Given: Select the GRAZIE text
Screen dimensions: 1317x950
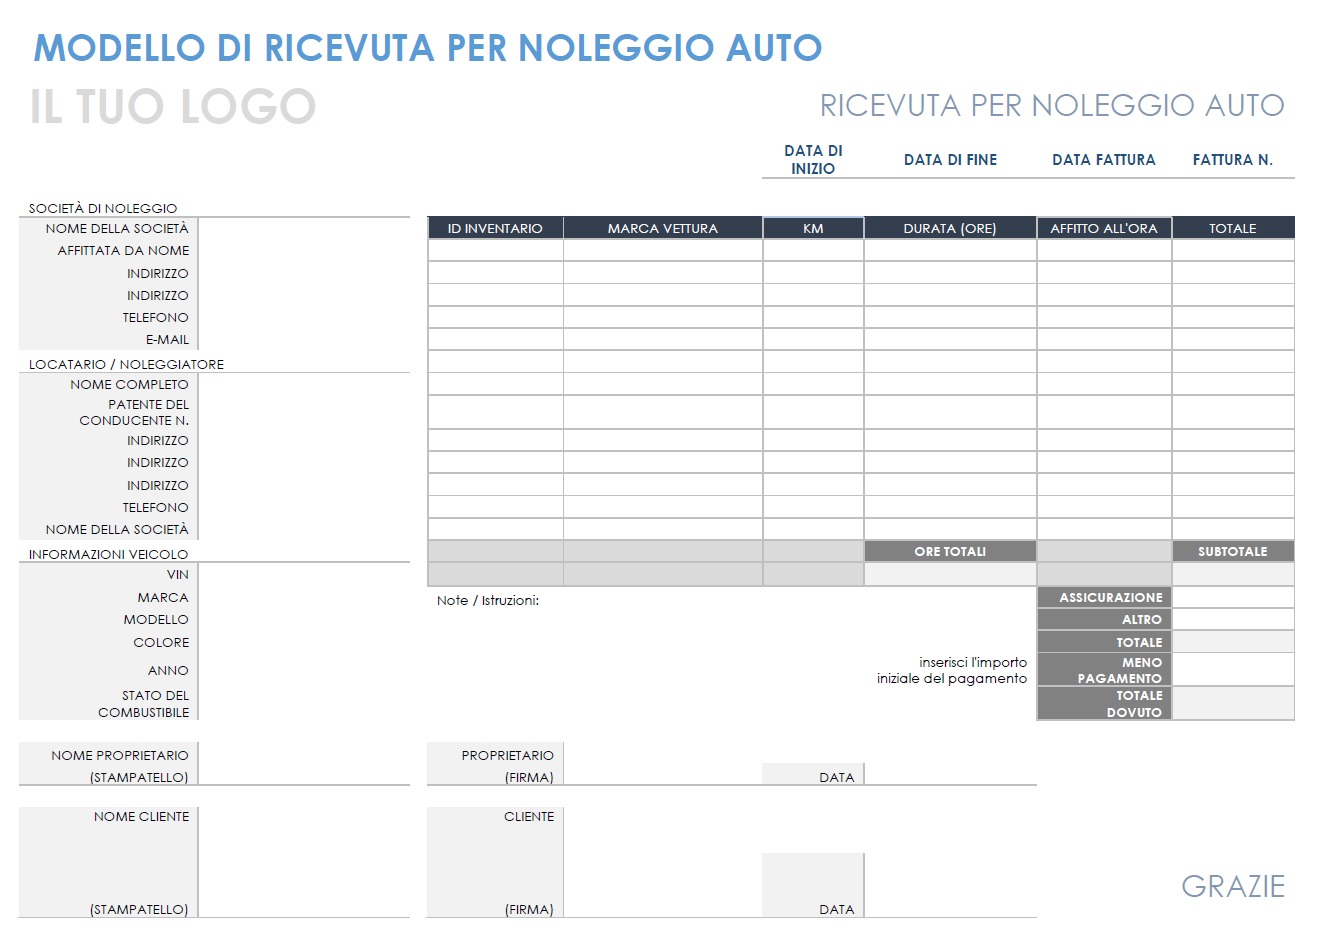Looking at the screenshot, I should click(x=1233, y=886).
